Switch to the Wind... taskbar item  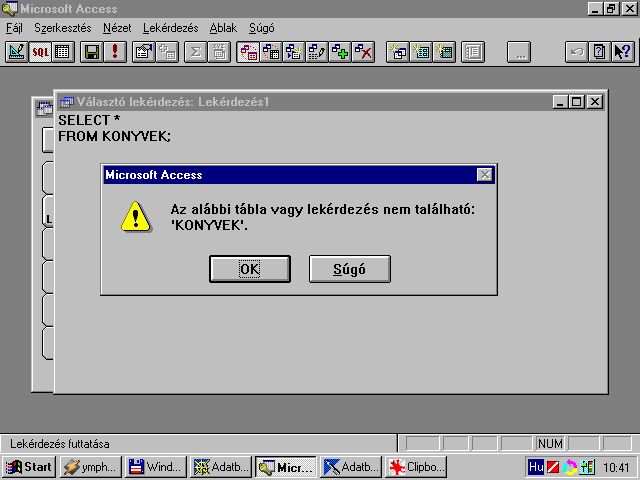(x=156, y=467)
